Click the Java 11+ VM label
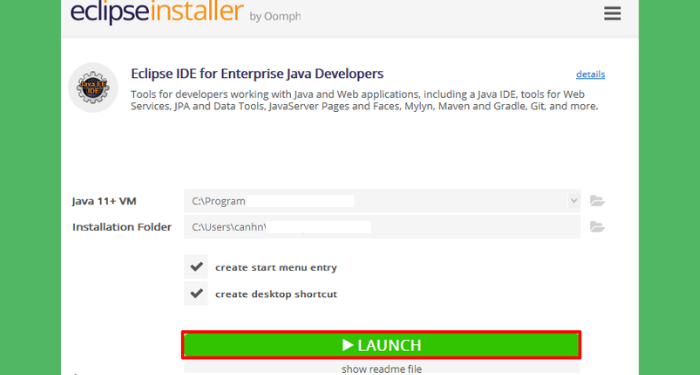Screen dimensions: 700x375 click(x=104, y=201)
